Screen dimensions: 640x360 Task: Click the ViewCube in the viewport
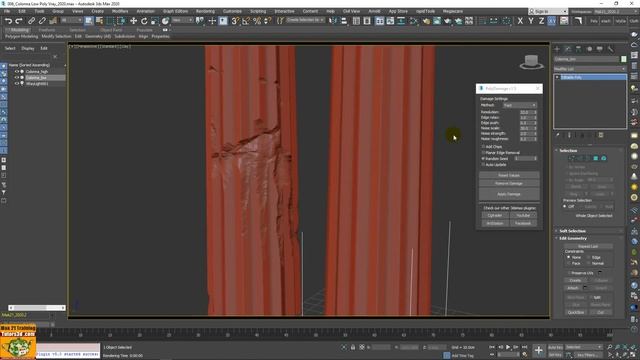tap(531, 62)
